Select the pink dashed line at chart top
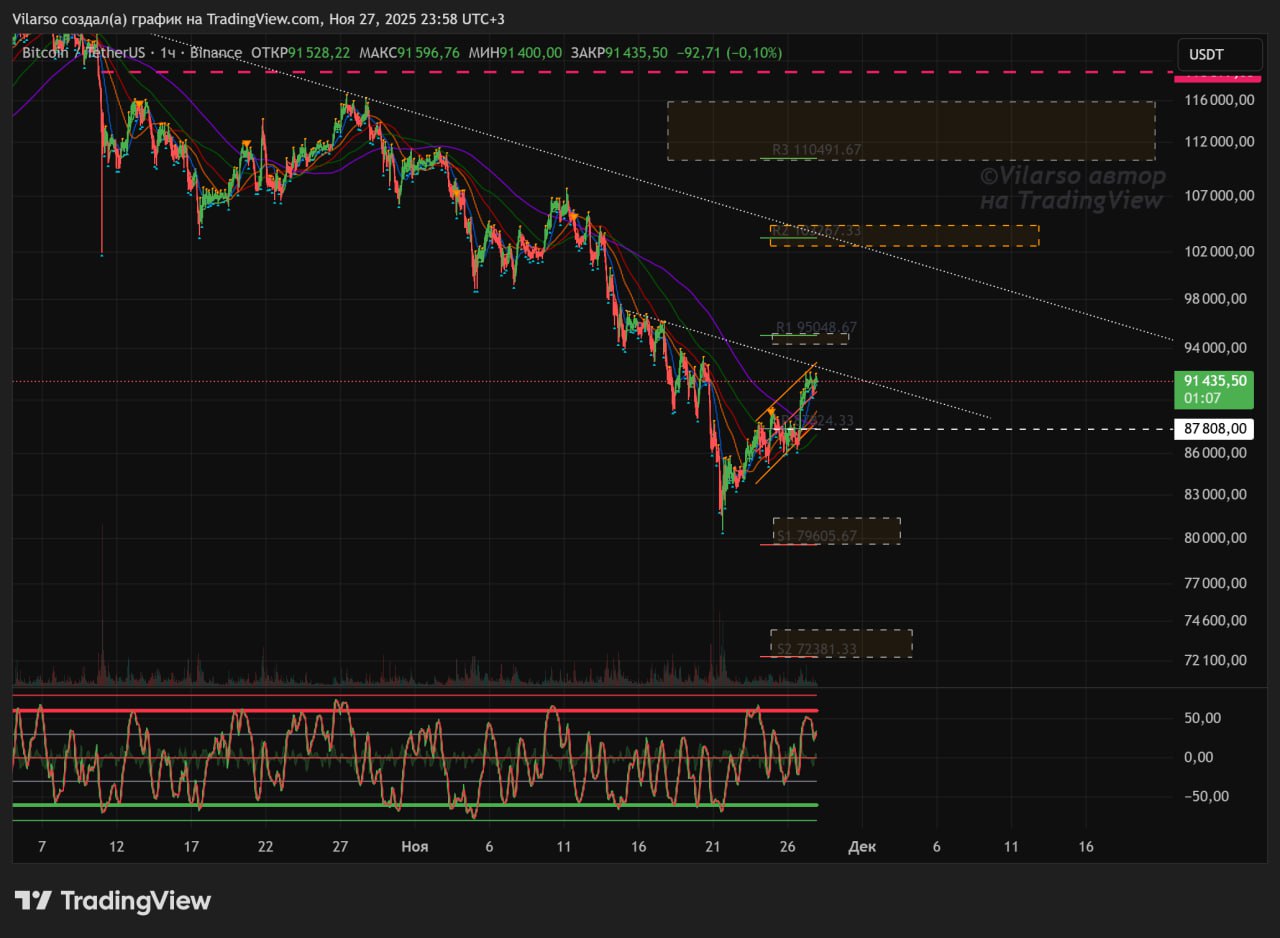 tap(600, 72)
